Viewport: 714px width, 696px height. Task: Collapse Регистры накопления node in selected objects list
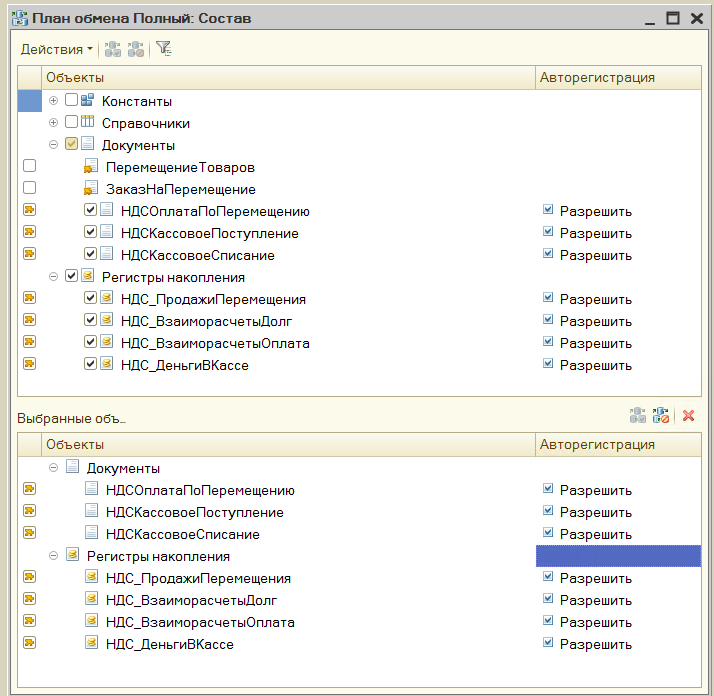pos(53,556)
